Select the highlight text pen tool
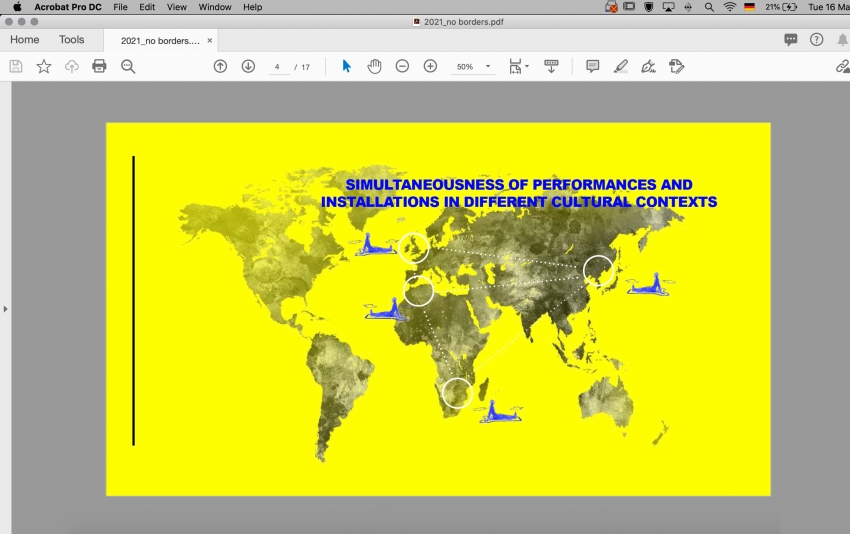 (621, 66)
